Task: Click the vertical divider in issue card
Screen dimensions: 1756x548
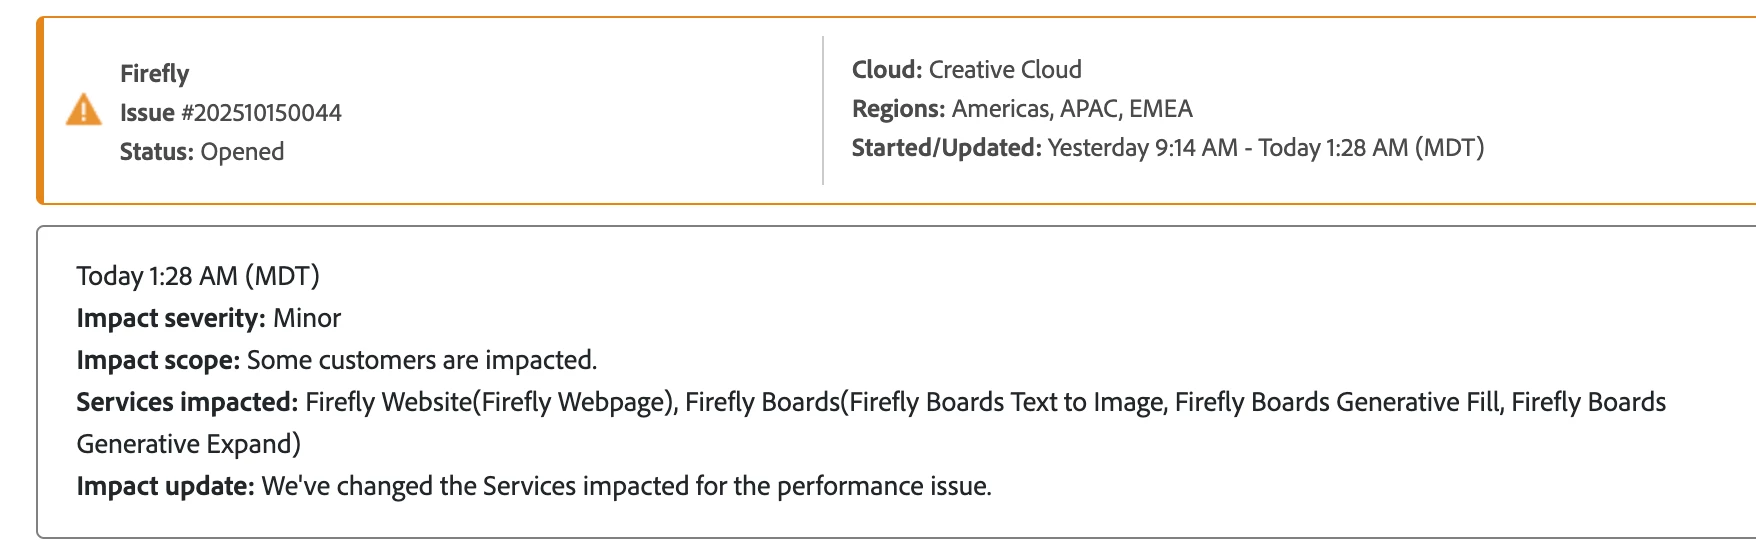Action: [823, 110]
